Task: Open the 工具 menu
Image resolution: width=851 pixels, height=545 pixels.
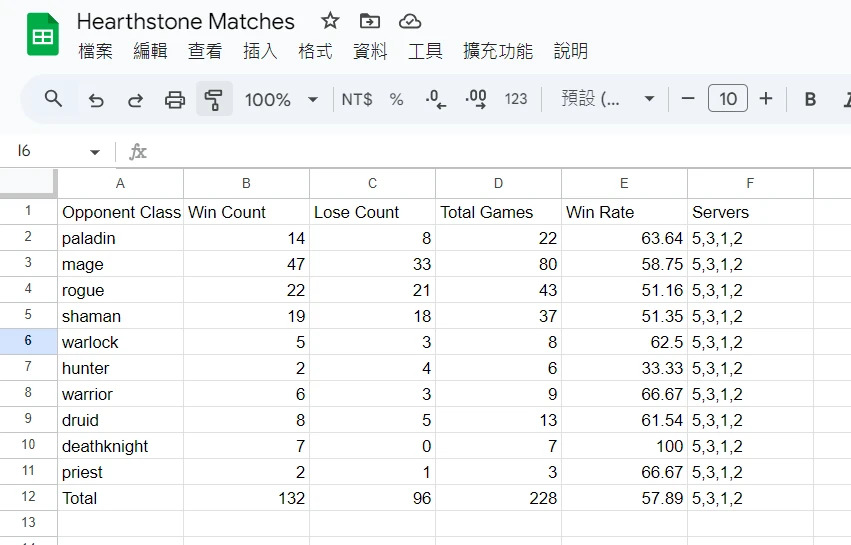Action: pos(425,51)
